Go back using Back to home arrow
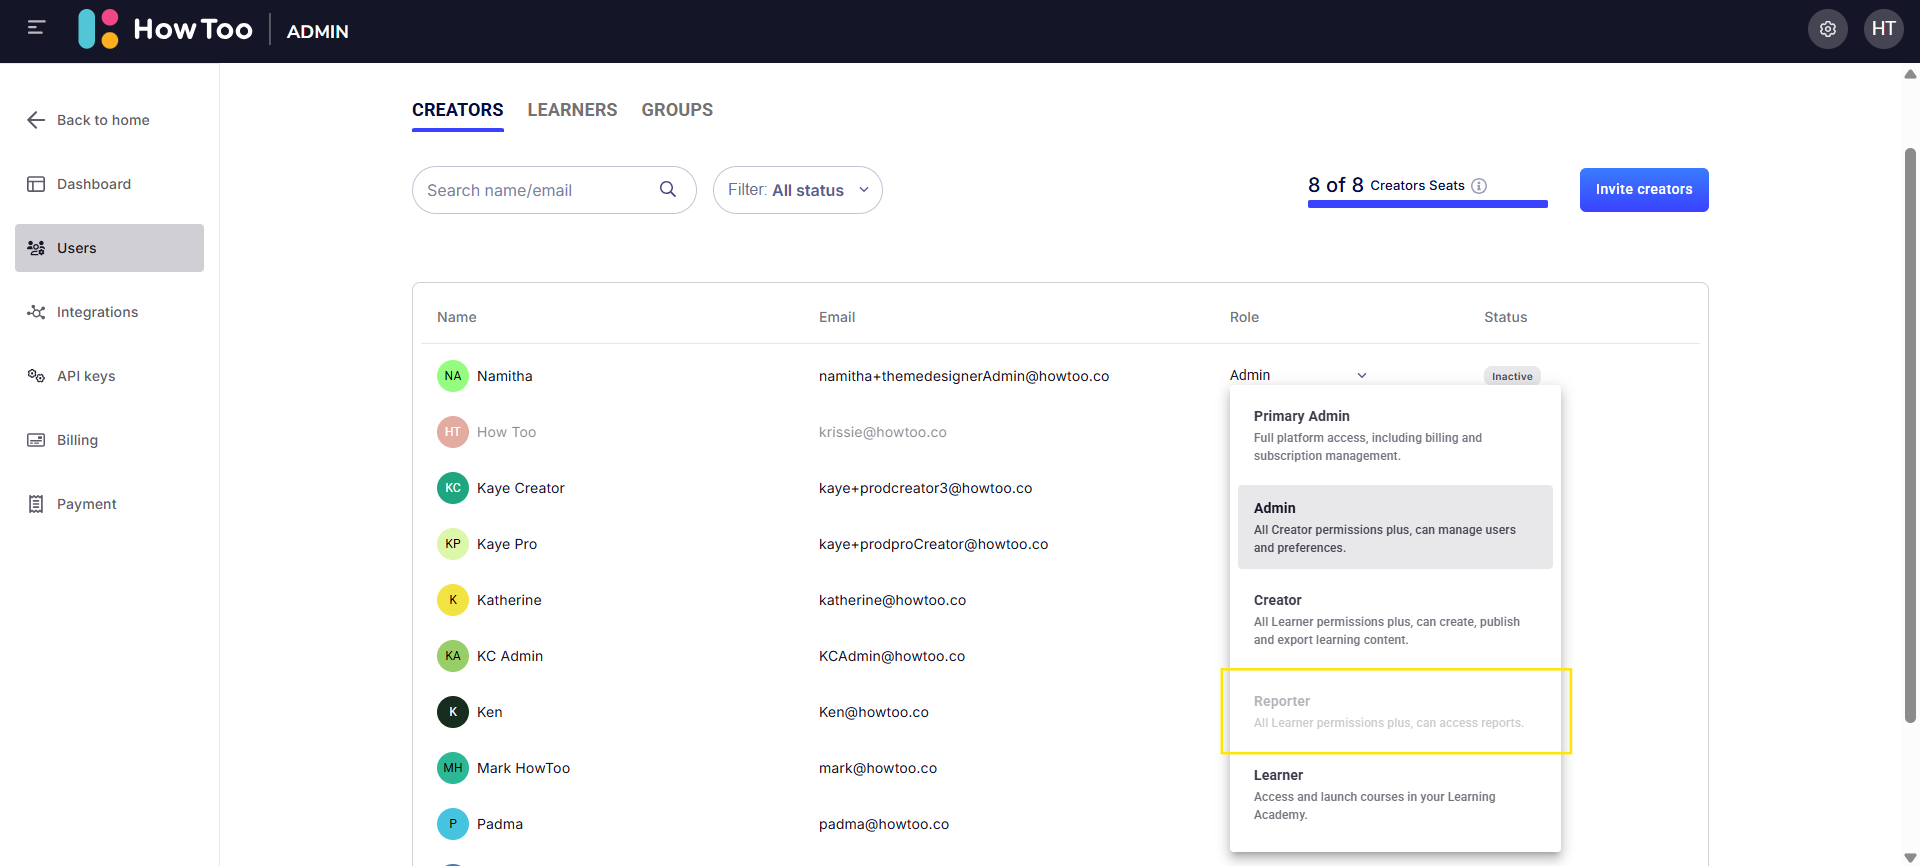This screenshot has height=866, width=1920. pos(36,120)
